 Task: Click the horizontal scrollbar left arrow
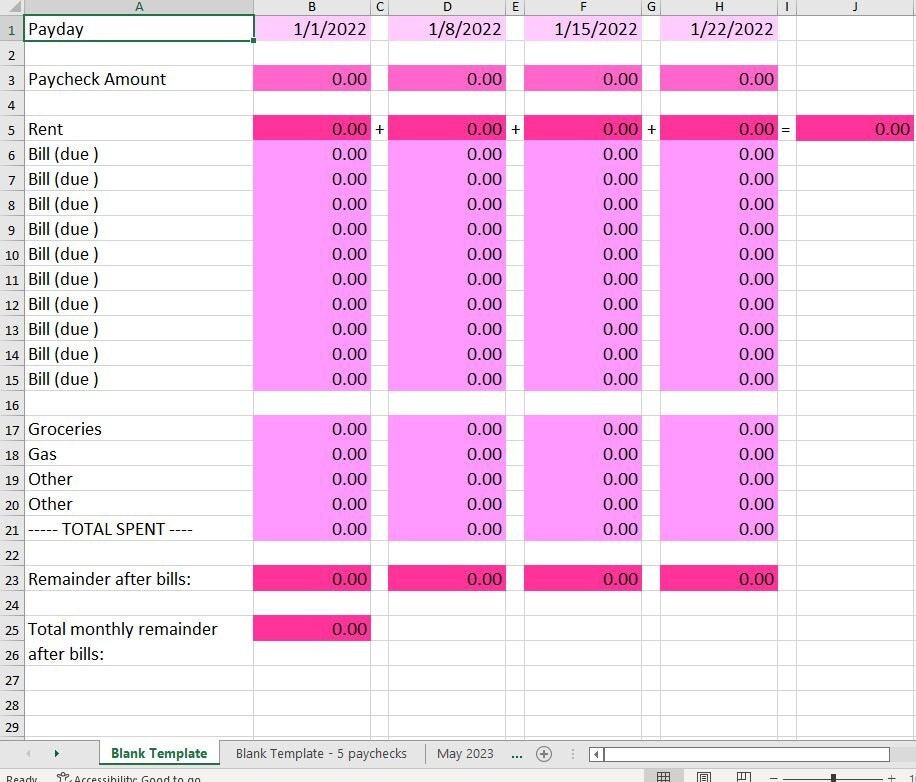tap(597, 753)
